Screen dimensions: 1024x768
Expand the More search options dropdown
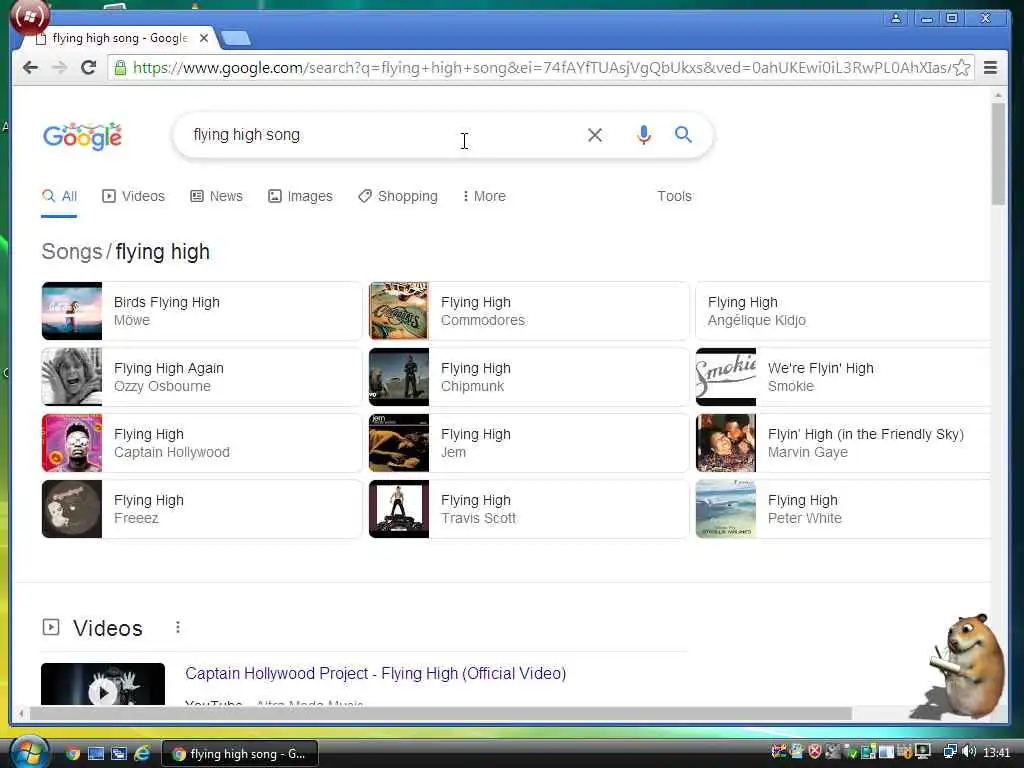(484, 196)
